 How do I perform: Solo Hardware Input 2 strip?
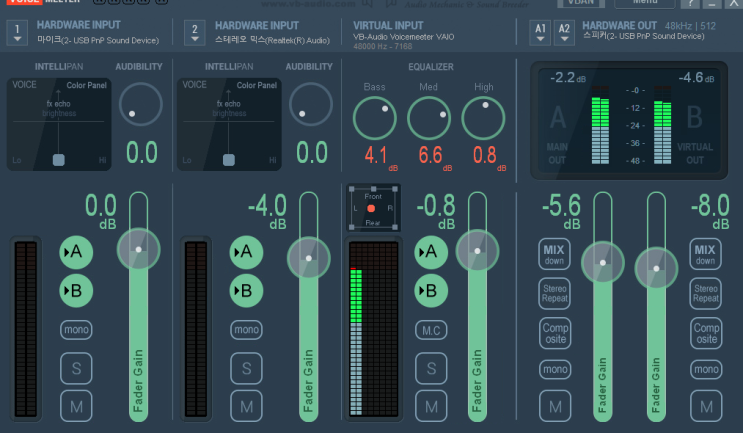[x=246, y=368]
